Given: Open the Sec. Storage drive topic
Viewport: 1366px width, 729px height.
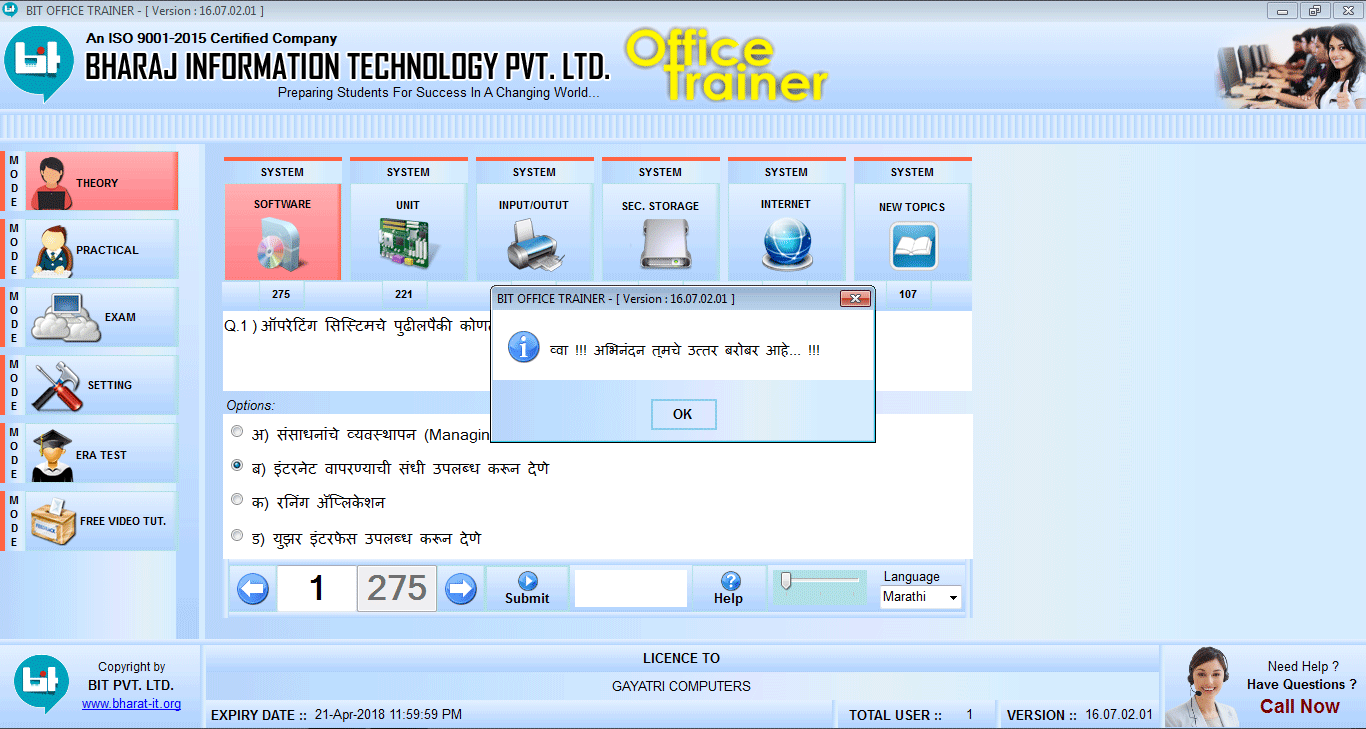Looking at the screenshot, I should [x=660, y=231].
